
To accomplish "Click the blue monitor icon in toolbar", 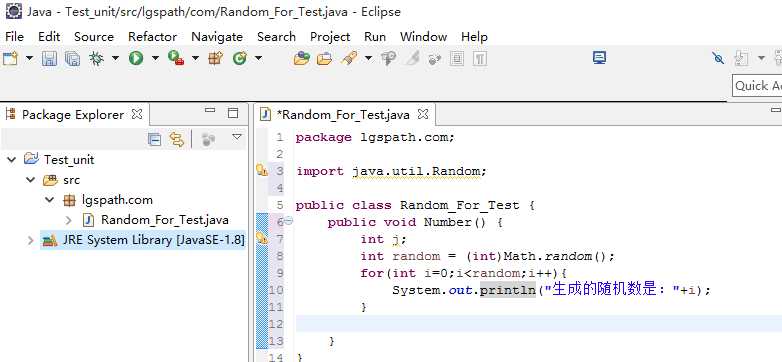I will [x=599, y=58].
